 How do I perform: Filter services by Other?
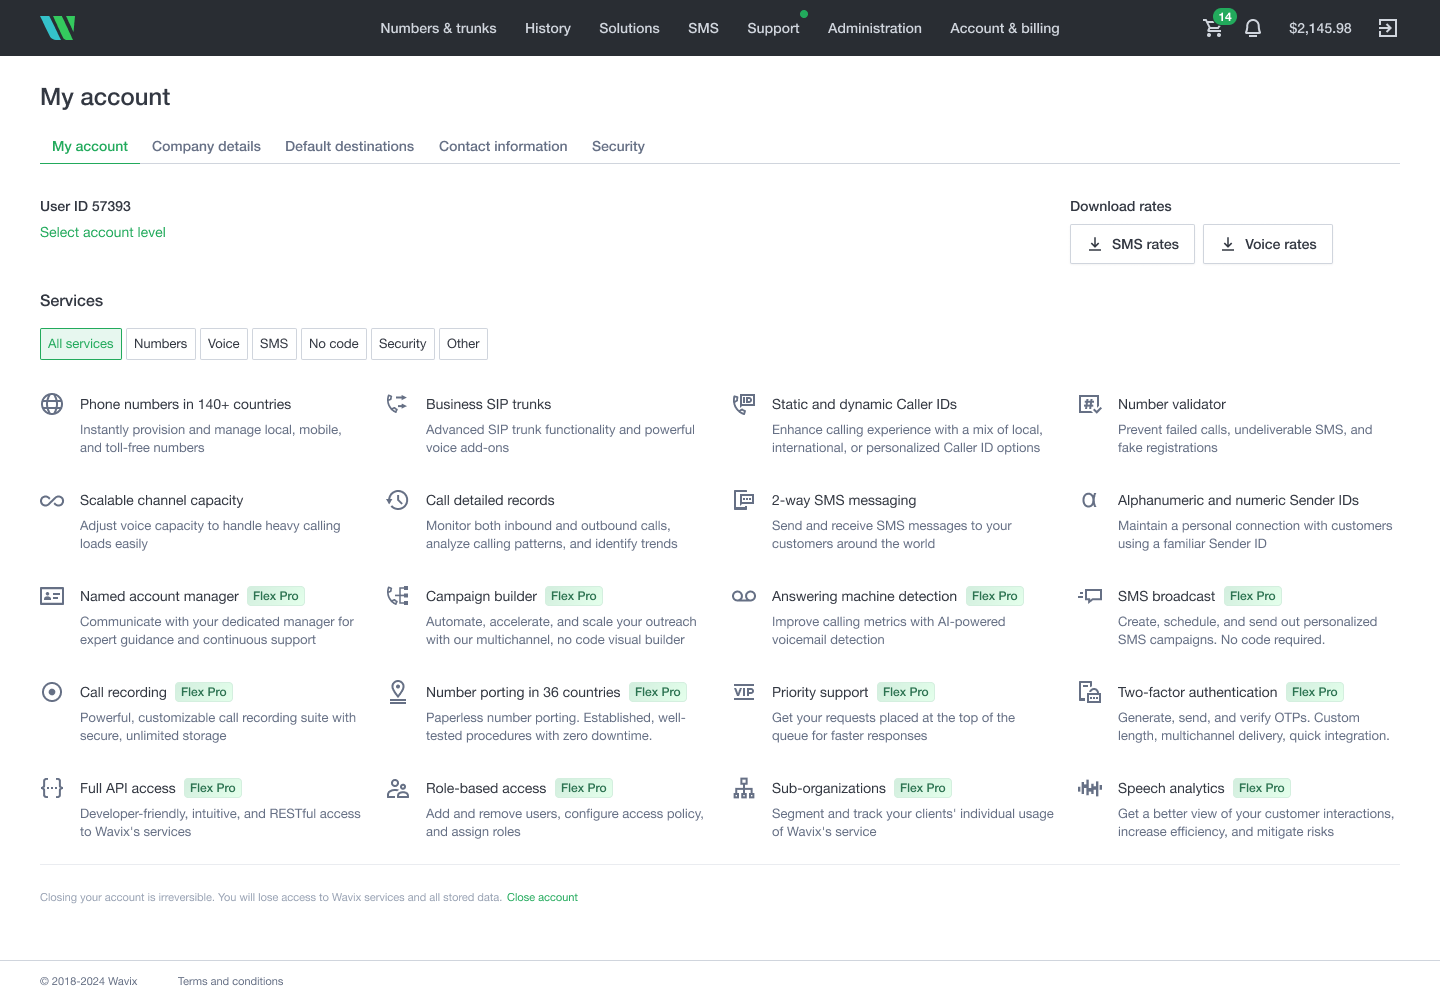(x=463, y=344)
